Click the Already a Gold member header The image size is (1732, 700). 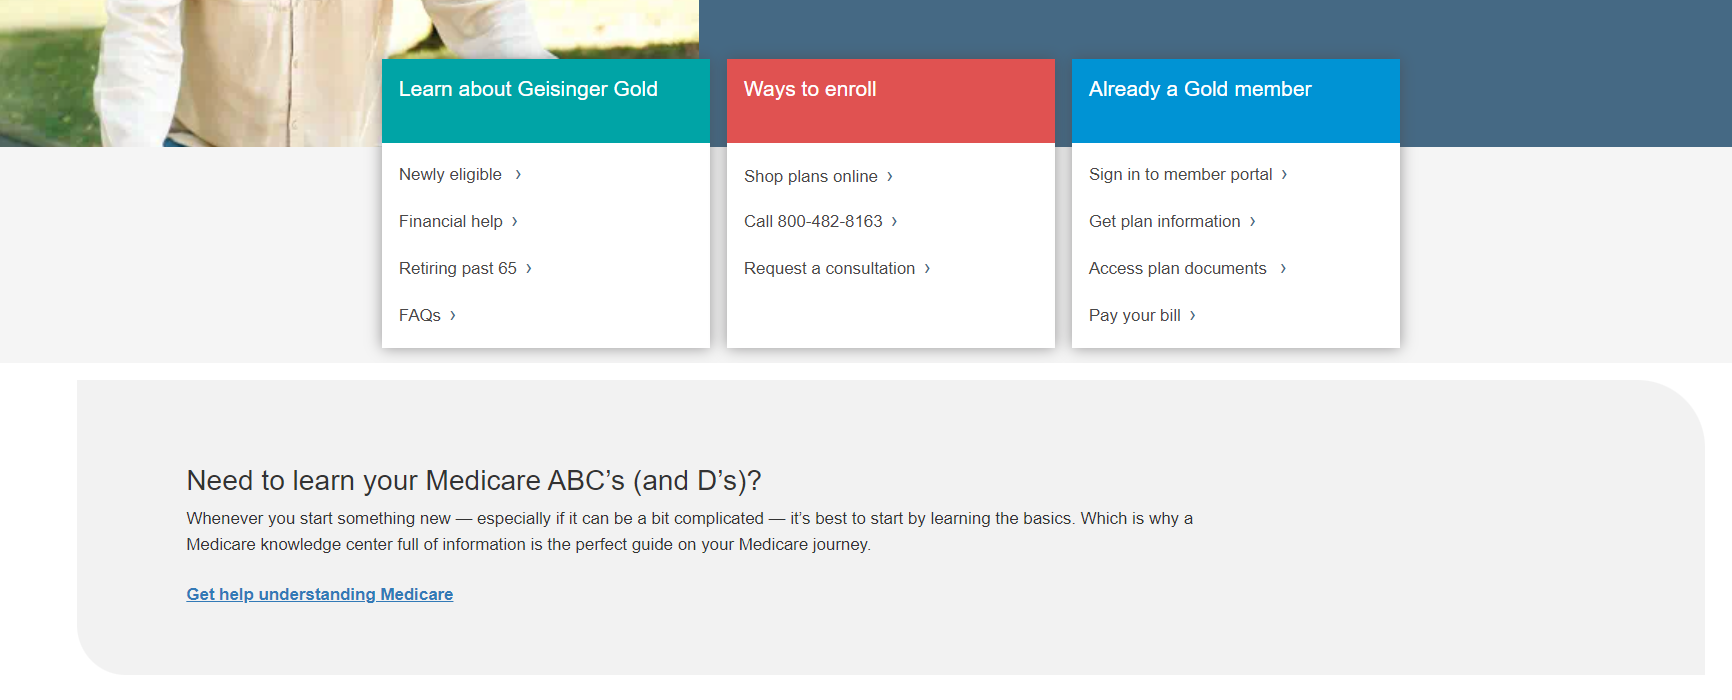1236,101
